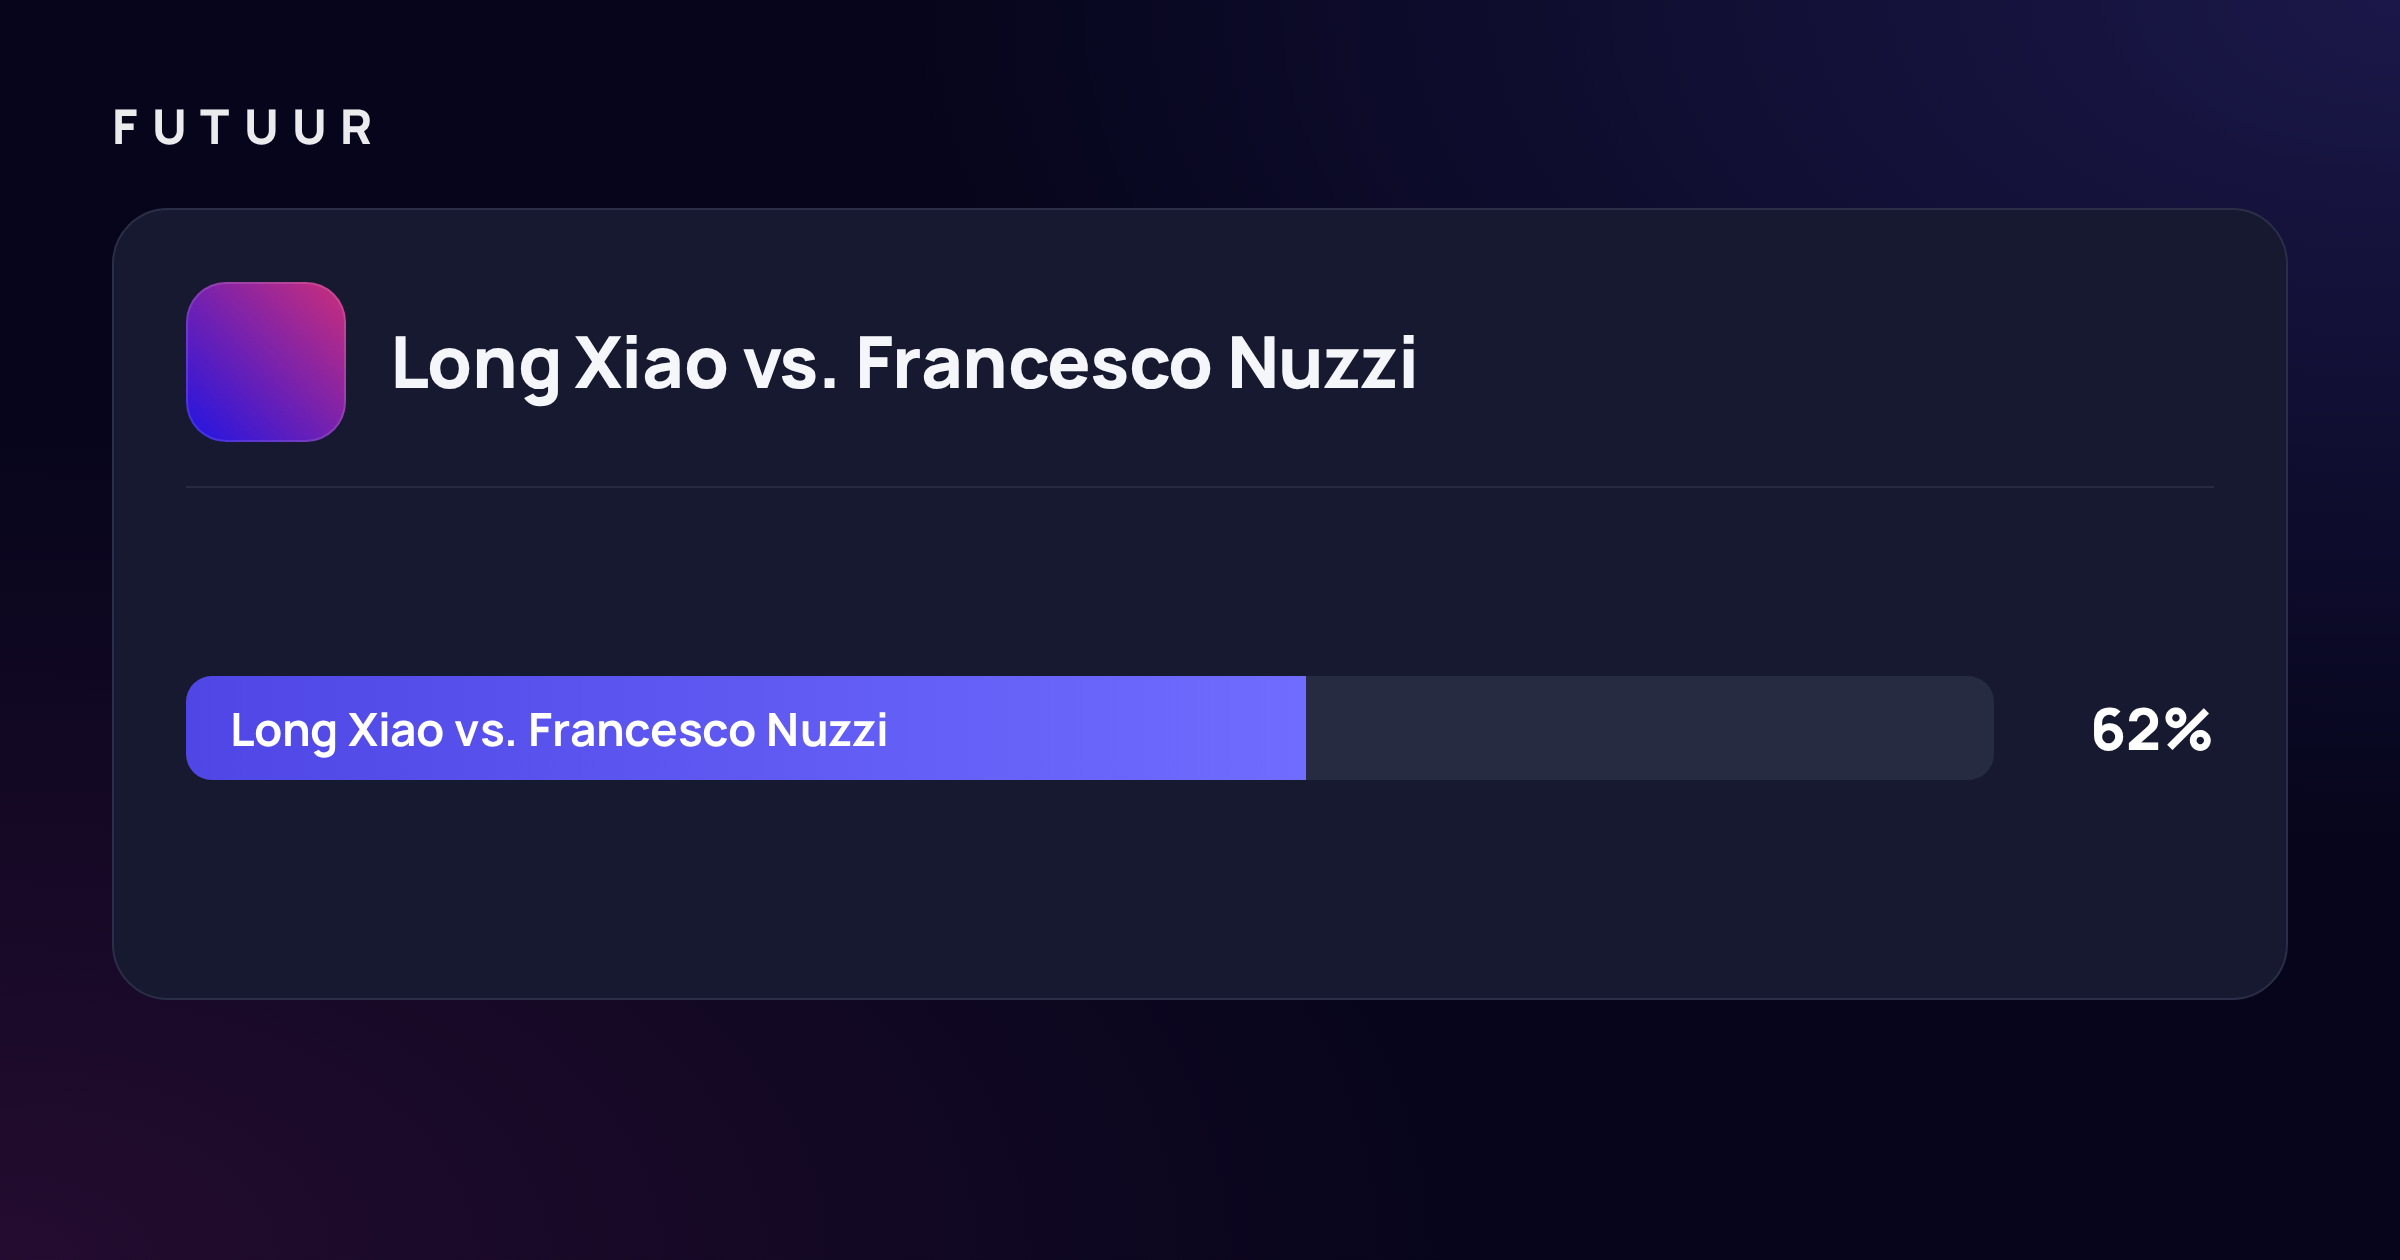
Task: Click the right edge of the purple fill
Action: tap(1302, 728)
